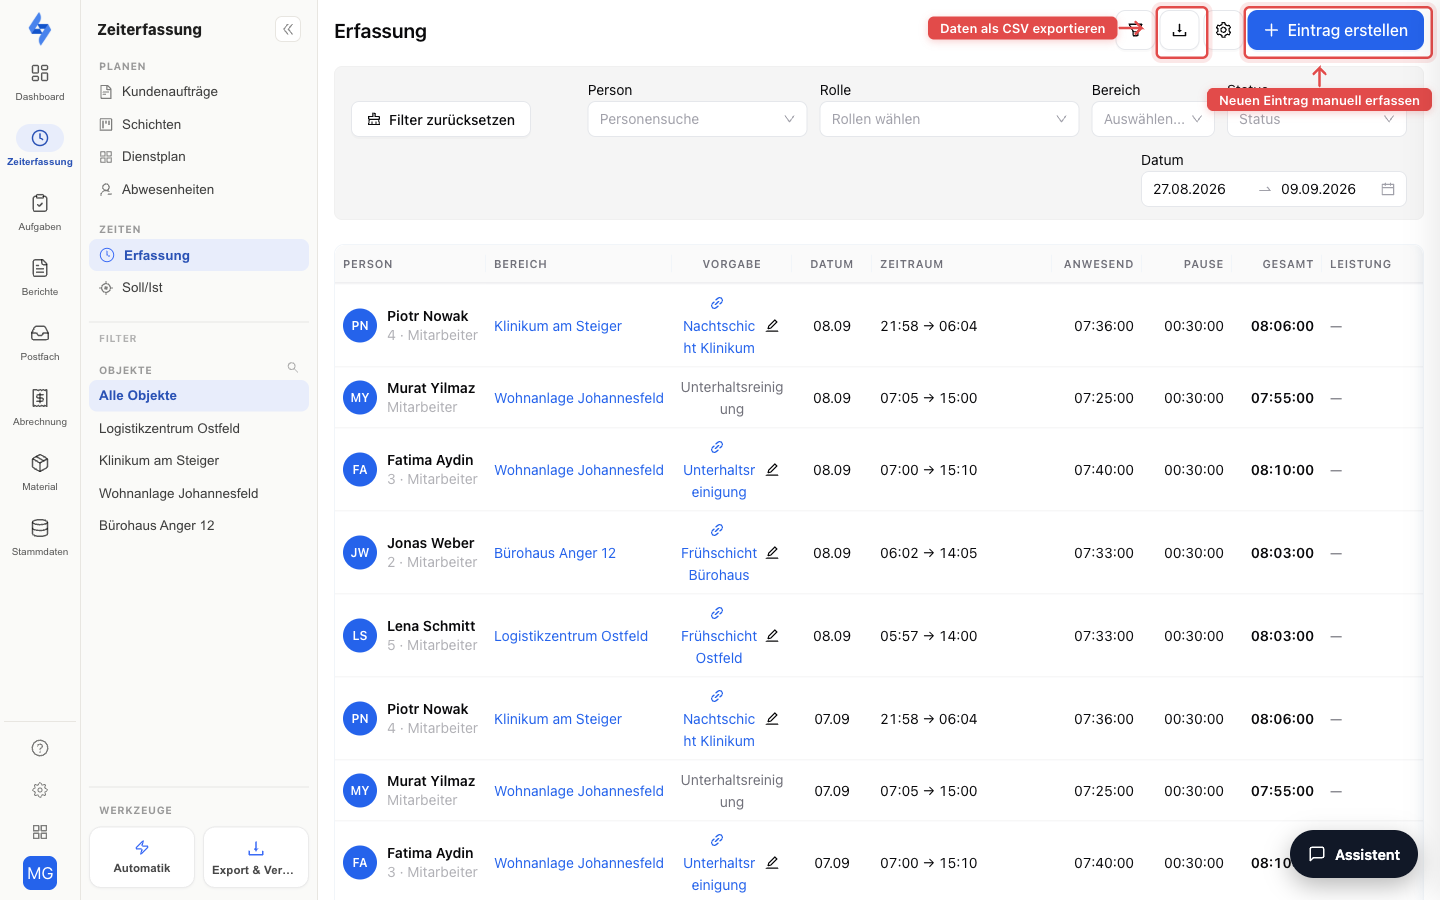Image resolution: width=1440 pixels, height=900 pixels.
Task: Edit the Vorgabe in Jonas Weber's row
Action: 772,553
